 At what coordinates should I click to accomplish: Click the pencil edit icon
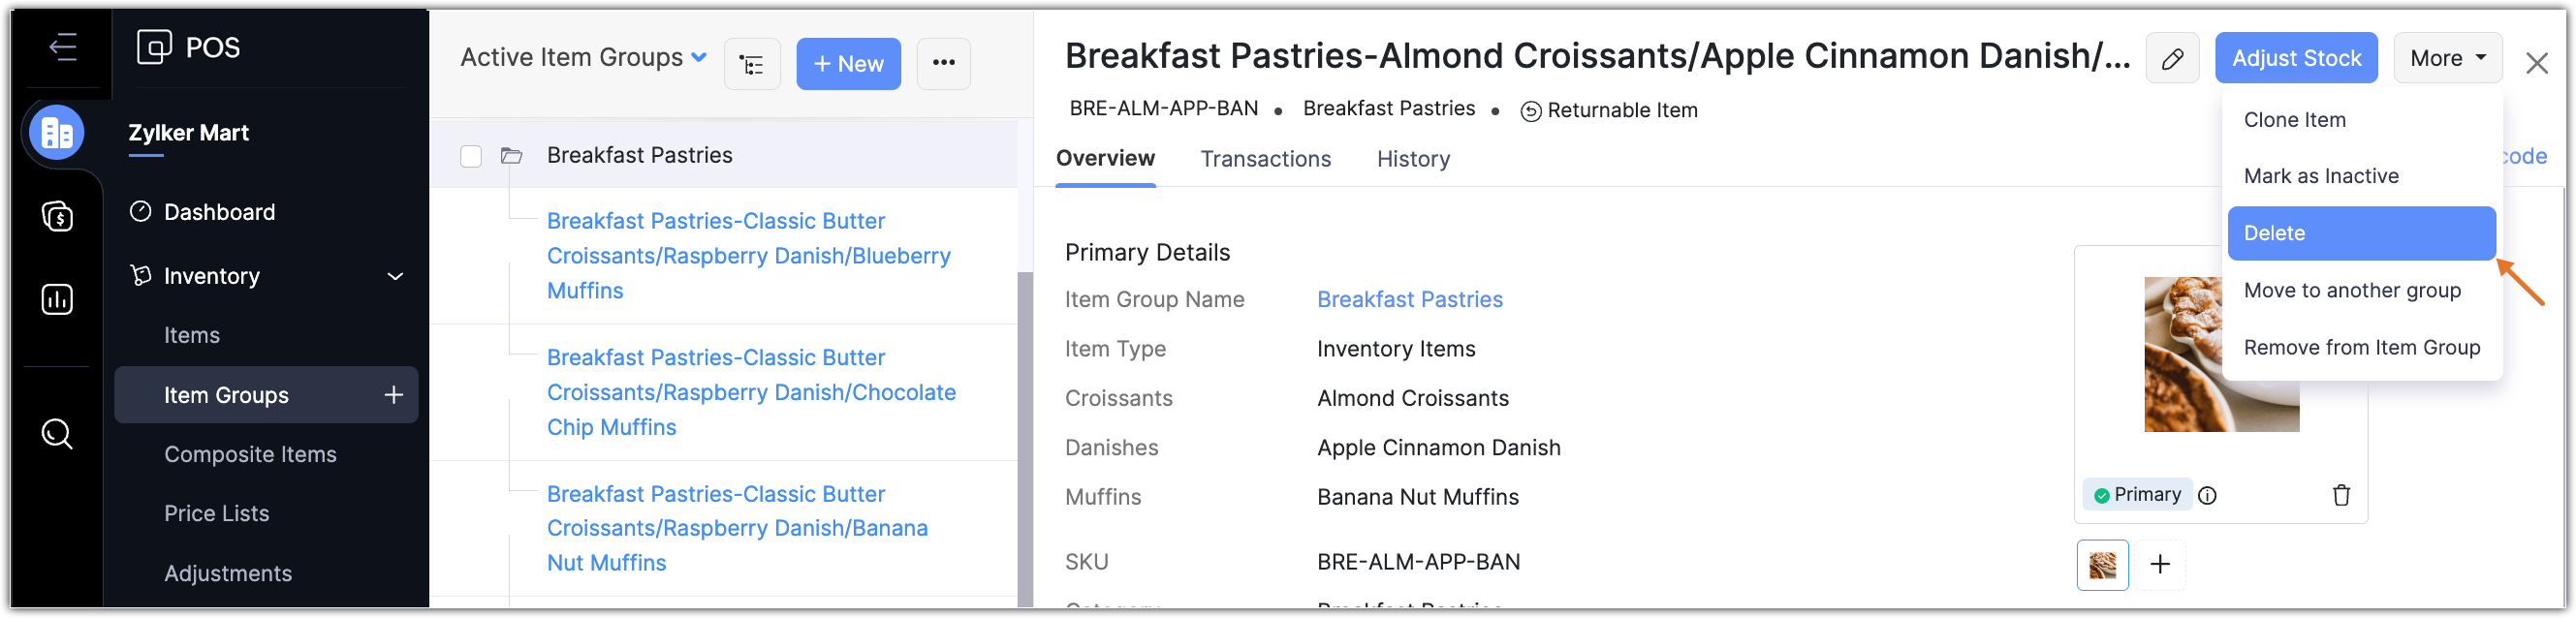pos(2171,59)
